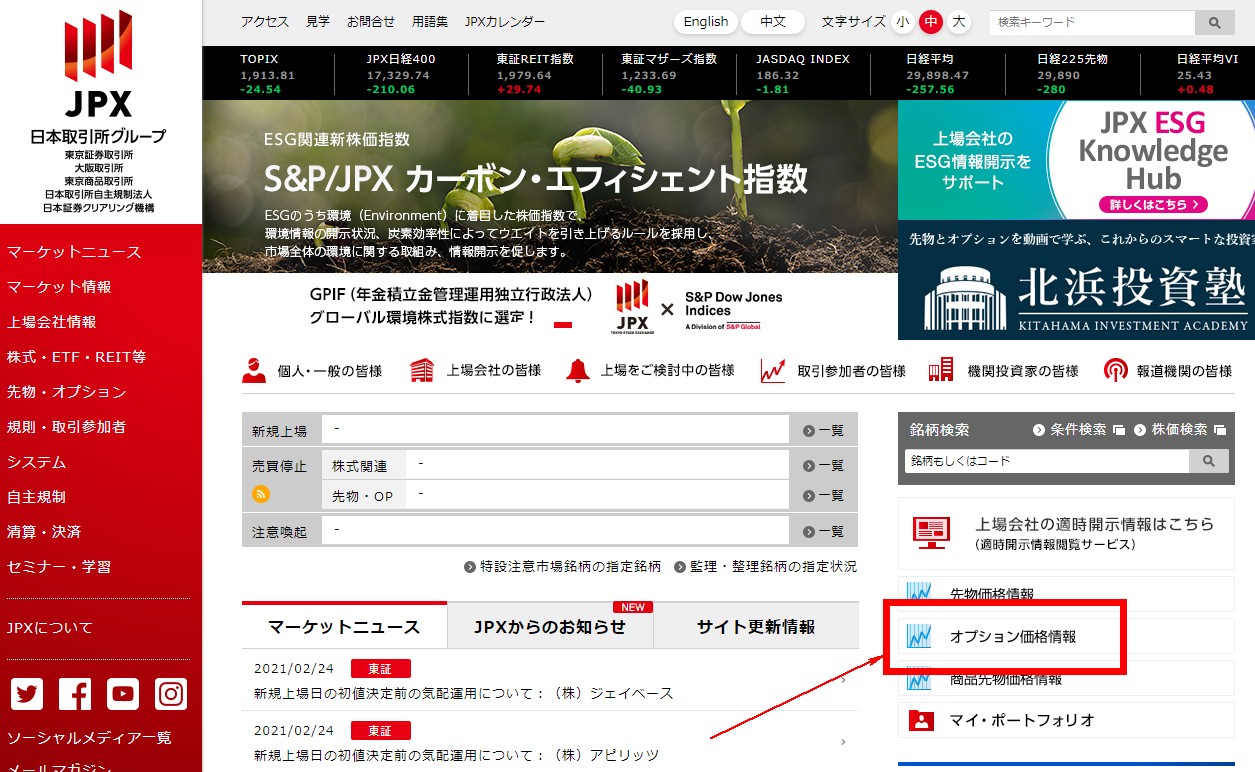Image resolution: width=1255 pixels, height=772 pixels.
Task: Open JPX YouTube channel icon
Action: point(123,694)
